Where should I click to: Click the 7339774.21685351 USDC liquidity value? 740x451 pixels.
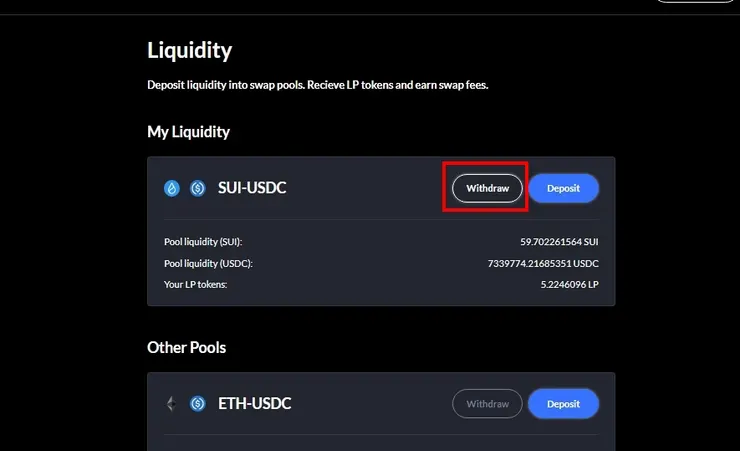[x=543, y=263]
